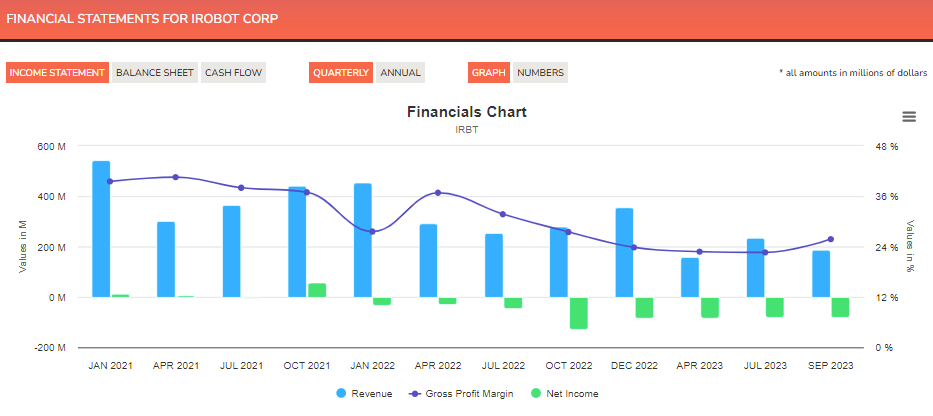Screen dimensions: 933x416
Task: Select the Graph view button
Action: click(489, 73)
